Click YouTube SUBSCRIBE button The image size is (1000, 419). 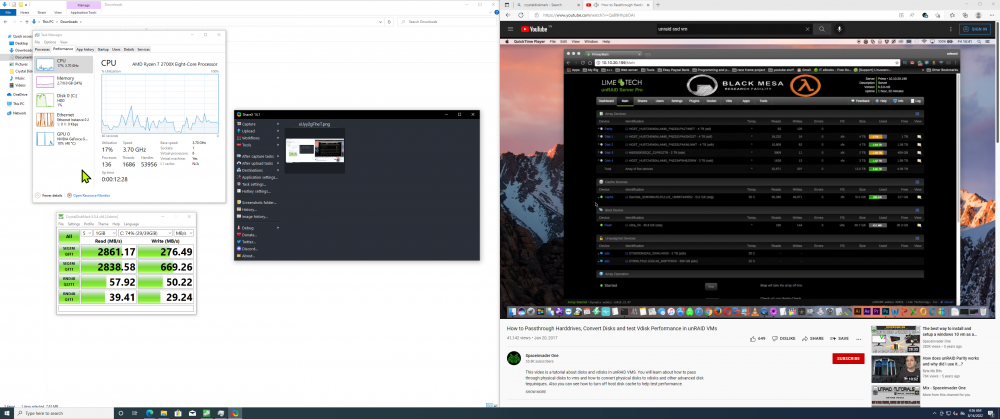click(x=848, y=358)
